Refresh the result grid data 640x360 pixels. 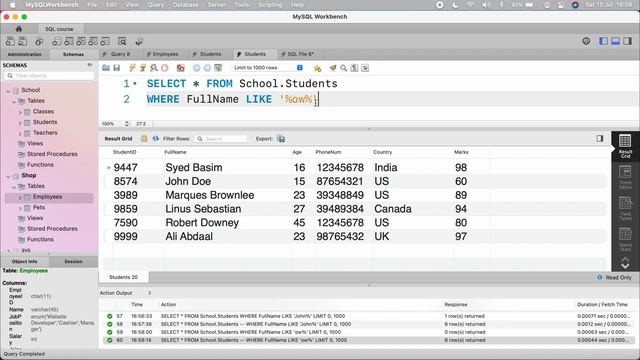tap(156, 139)
